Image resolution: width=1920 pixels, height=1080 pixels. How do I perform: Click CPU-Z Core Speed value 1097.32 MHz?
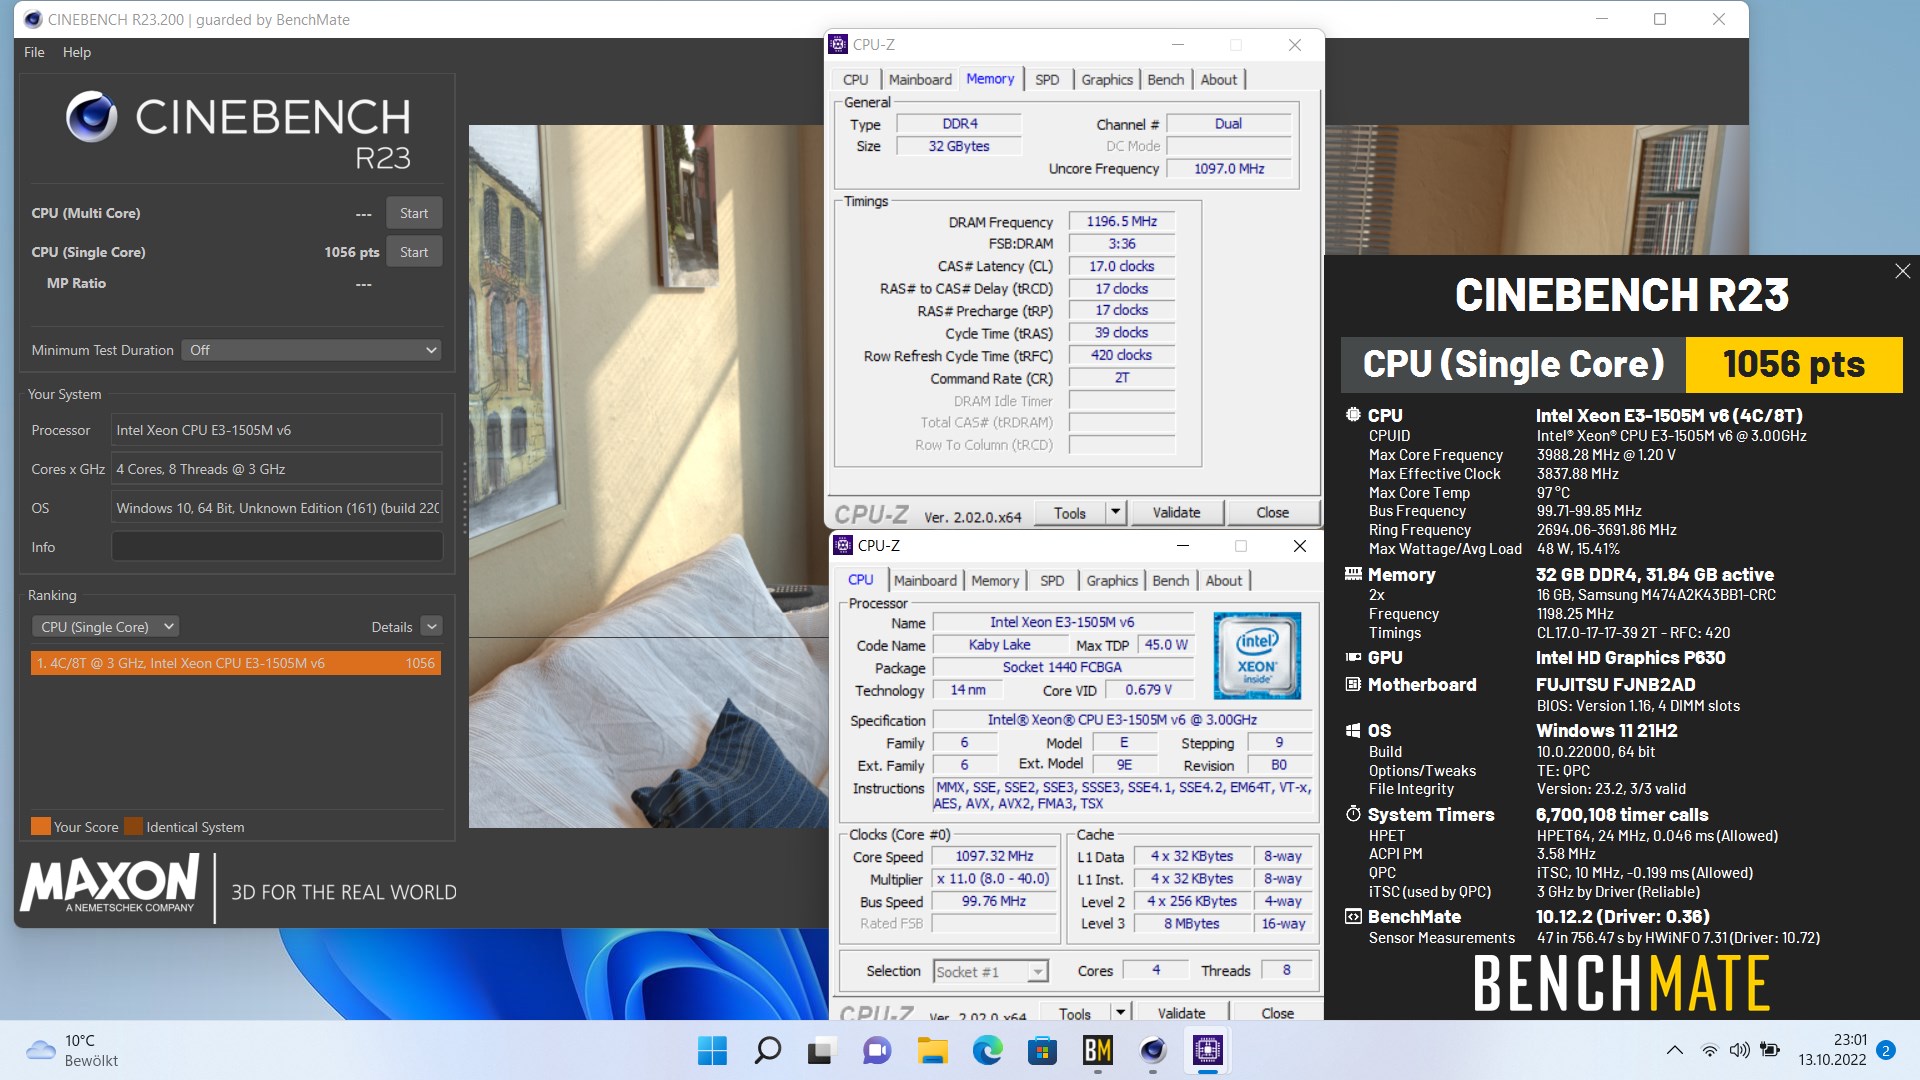pyautogui.click(x=994, y=856)
